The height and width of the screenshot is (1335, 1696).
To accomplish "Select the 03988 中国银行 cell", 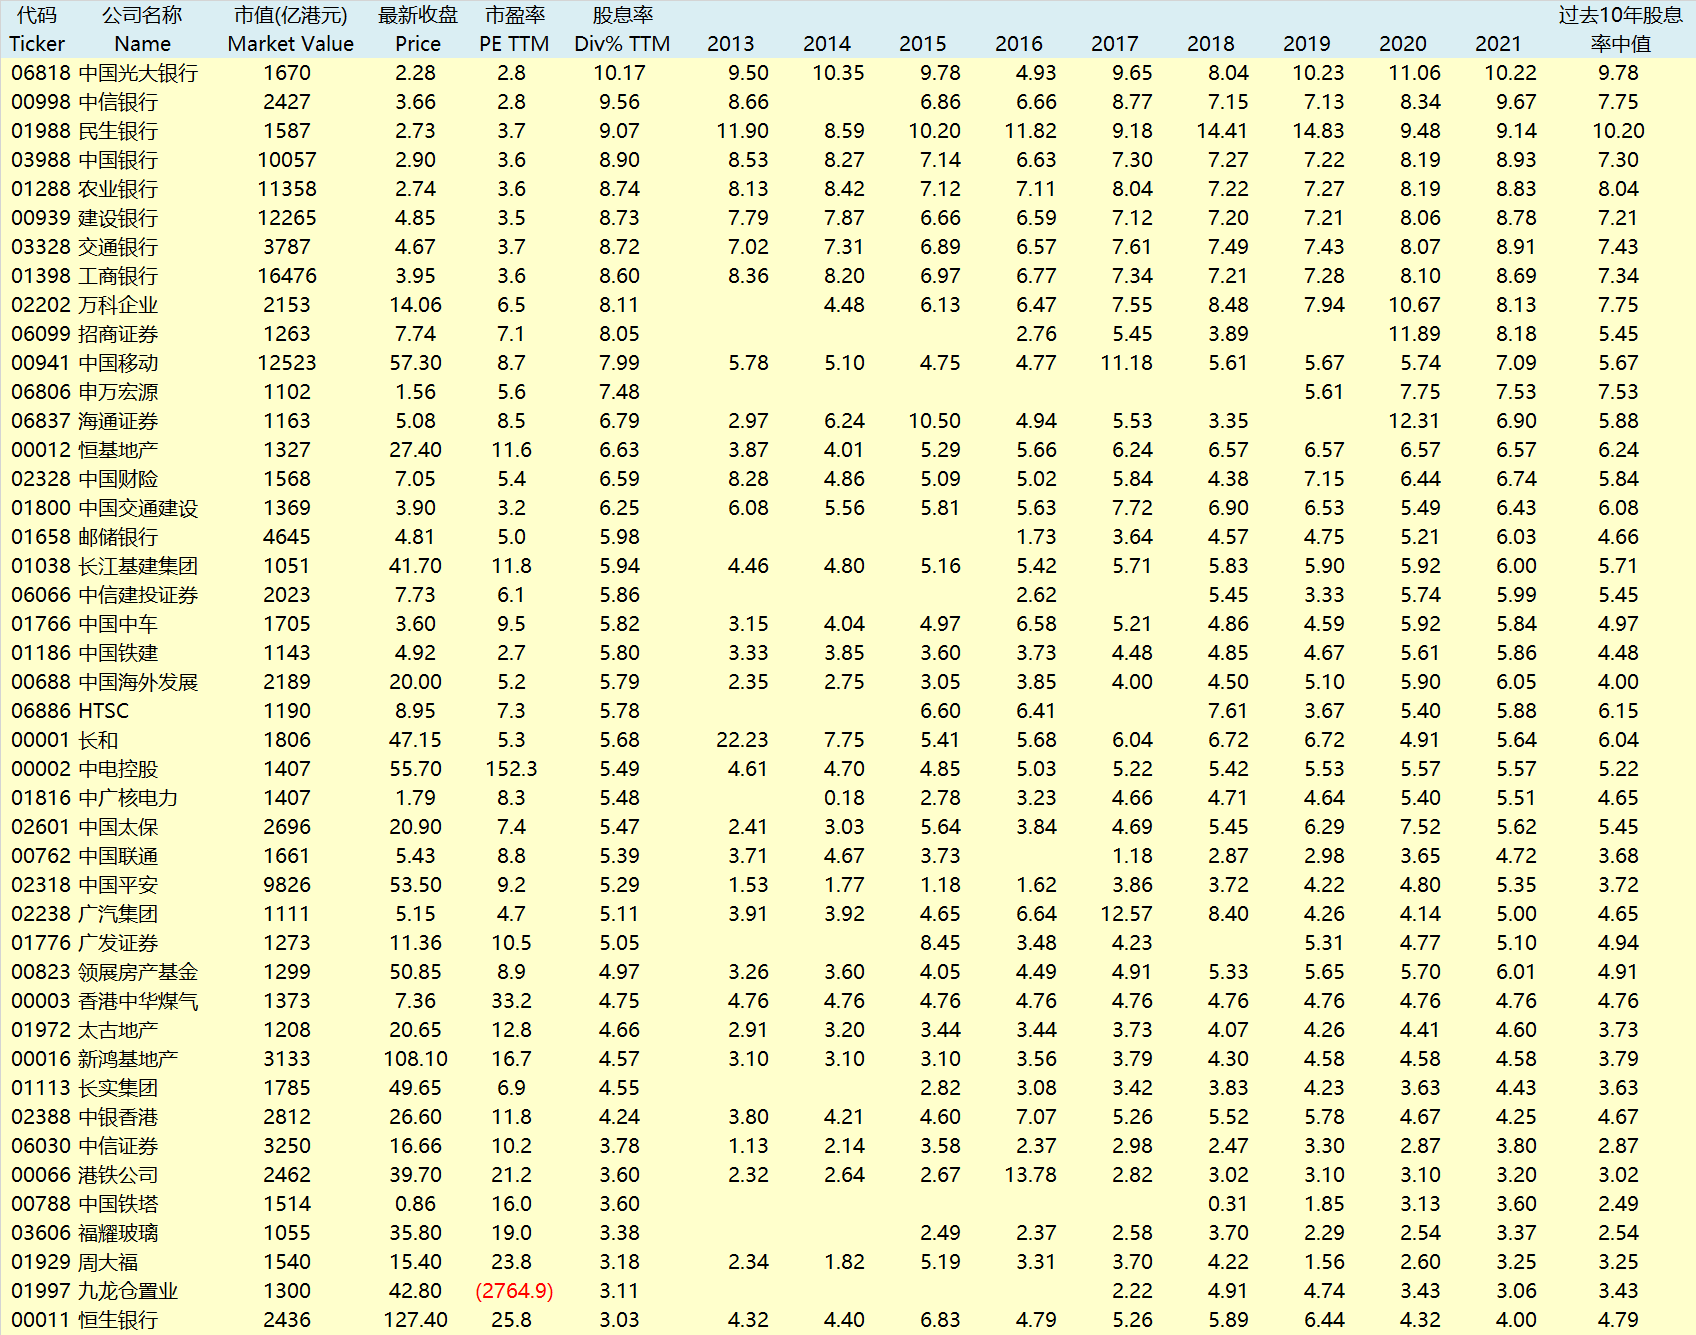I will point(84,160).
